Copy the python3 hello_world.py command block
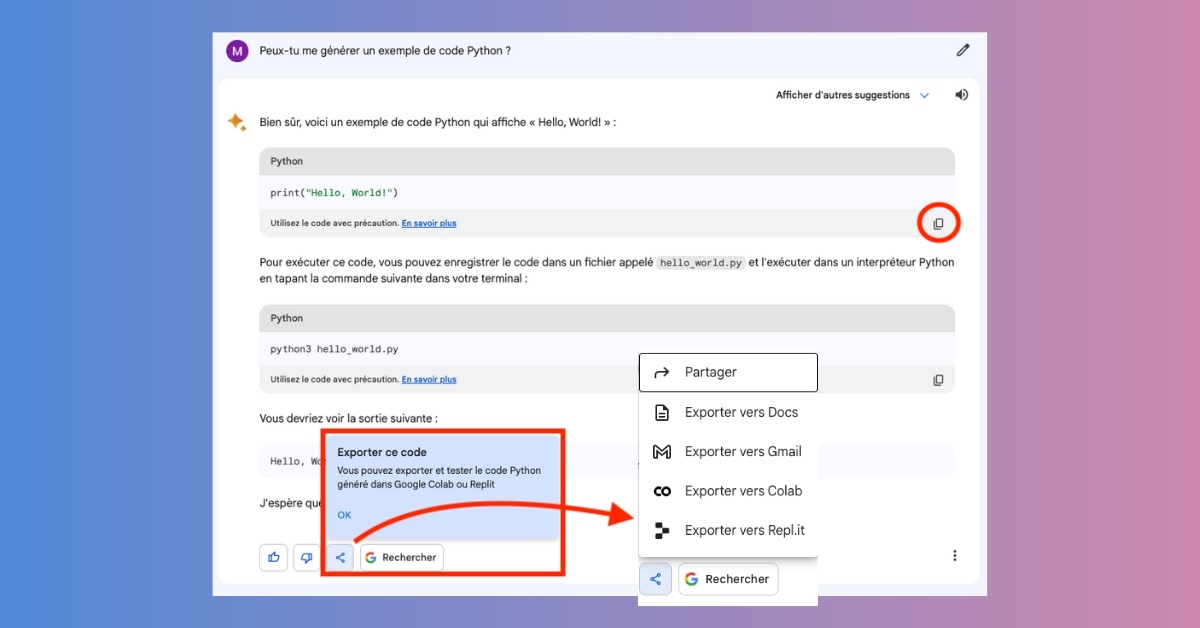Viewport: 1200px width, 628px height. 938,380
